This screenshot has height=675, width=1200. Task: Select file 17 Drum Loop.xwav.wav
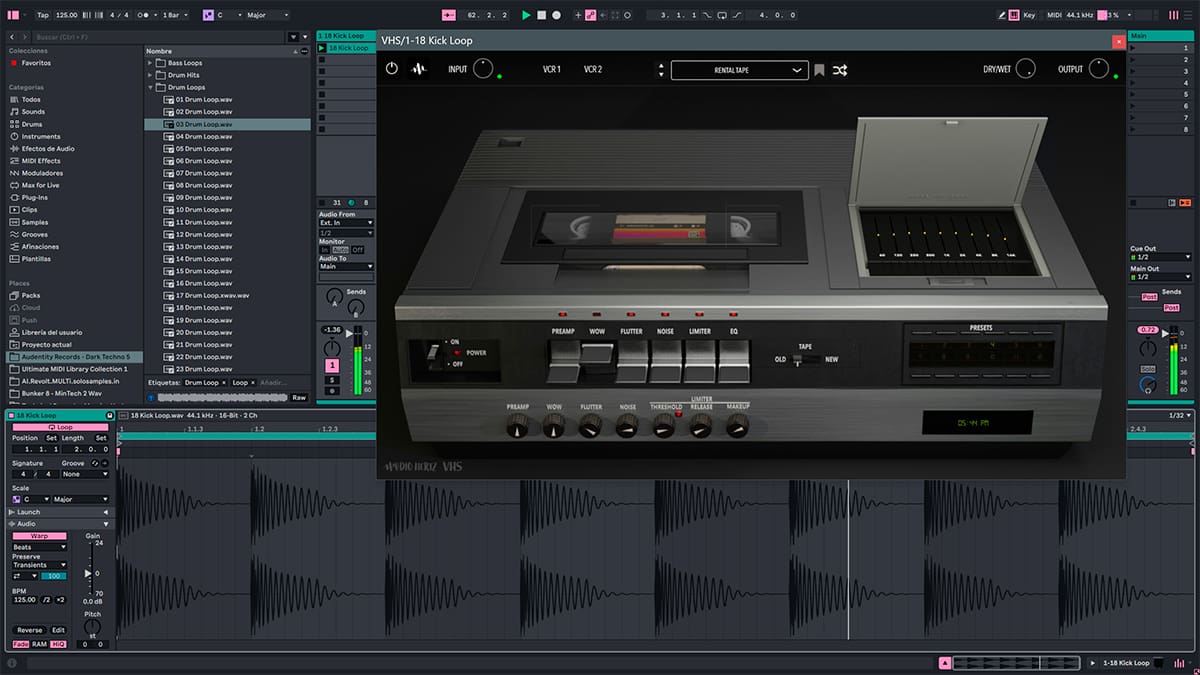[x=213, y=295]
